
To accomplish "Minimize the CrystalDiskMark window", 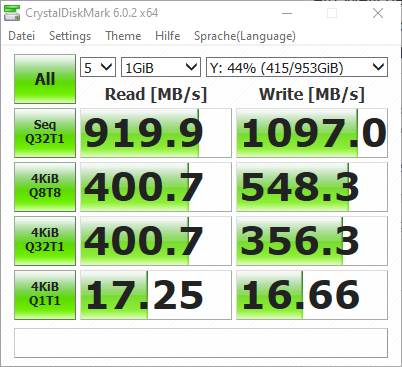I will coord(287,13).
